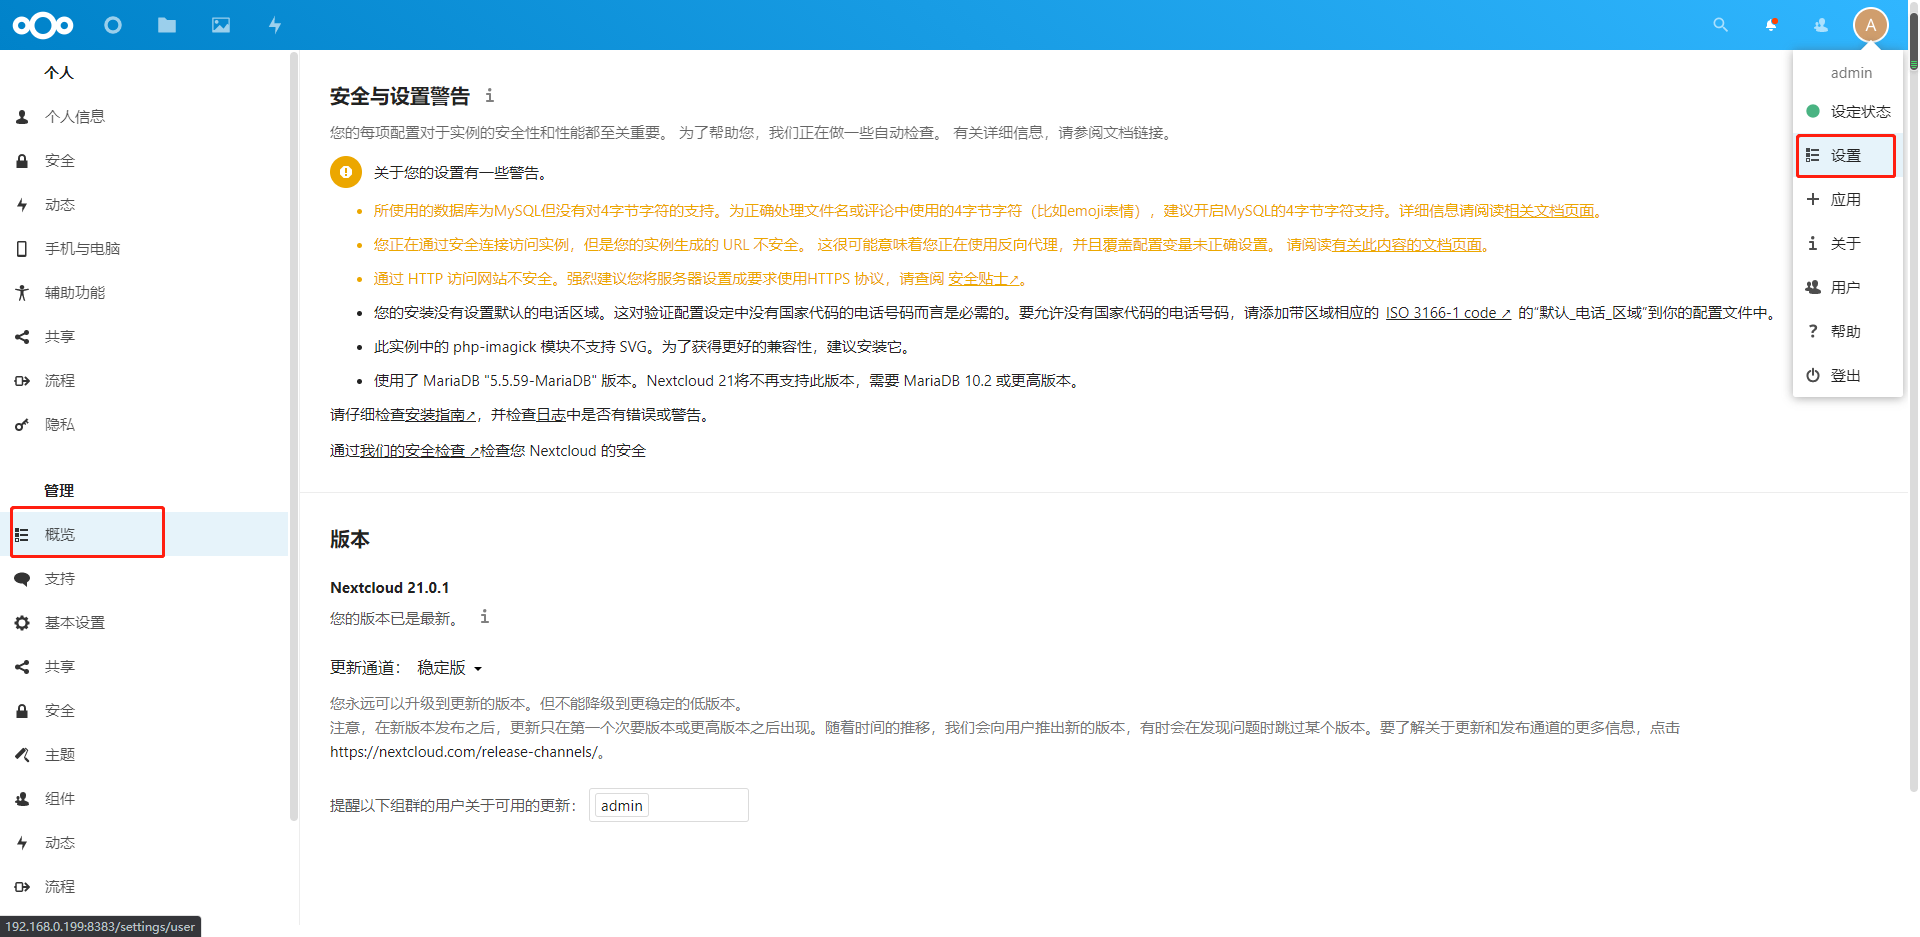Screen dimensions: 1920x937
Task: Follow the 我们的安全检查 link
Action: [420, 451]
